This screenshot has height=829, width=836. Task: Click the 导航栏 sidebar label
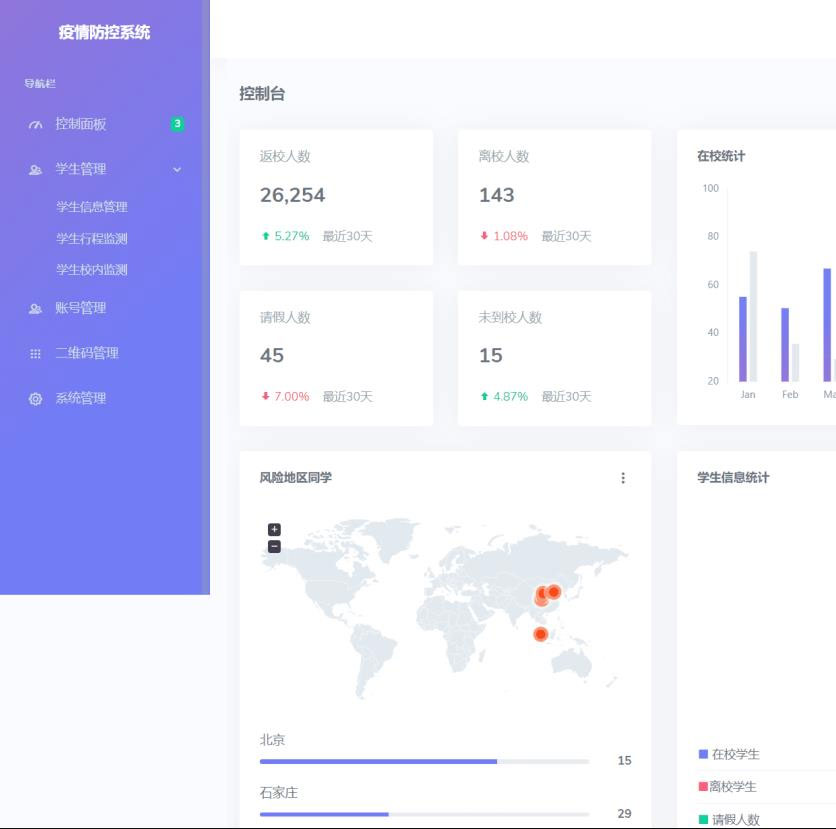[40, 84]
